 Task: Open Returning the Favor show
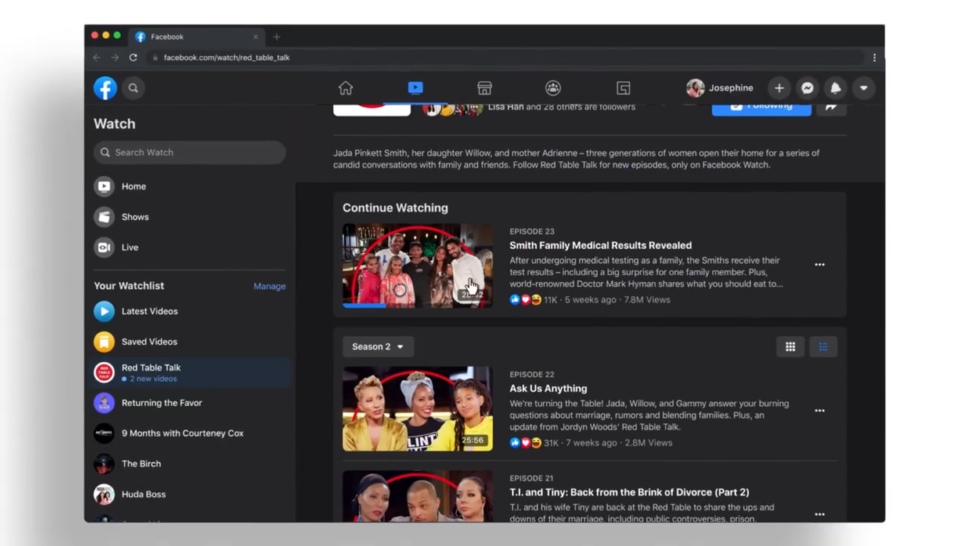(x=189, y=403)
